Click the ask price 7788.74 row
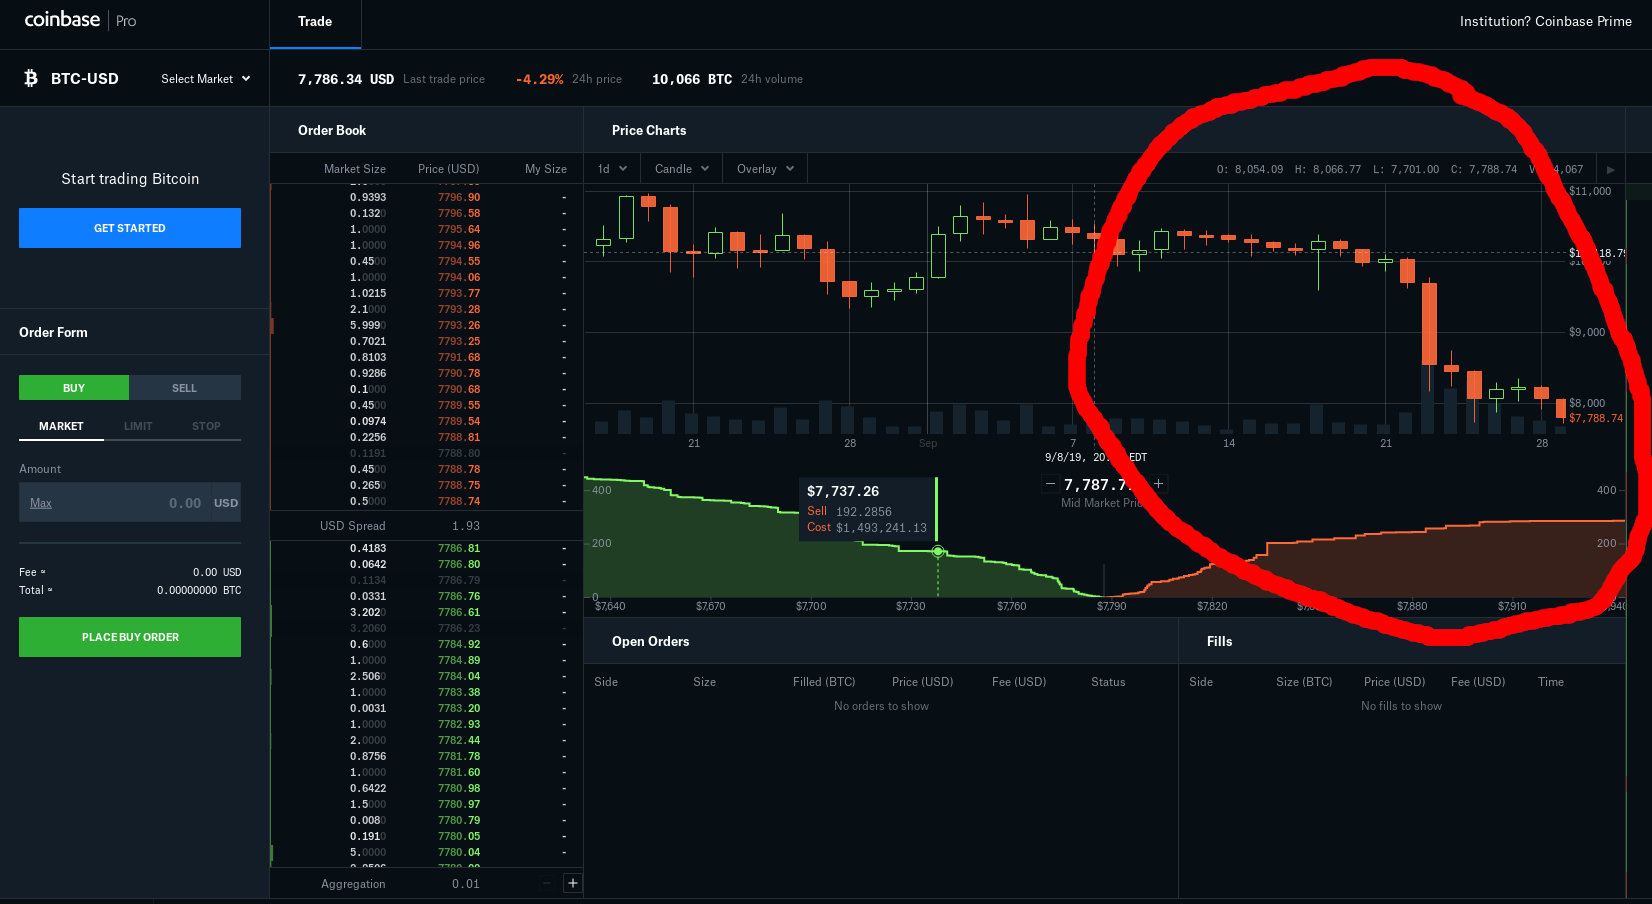The width and height of the screenshot is (1652, 904). click(427, 501)
